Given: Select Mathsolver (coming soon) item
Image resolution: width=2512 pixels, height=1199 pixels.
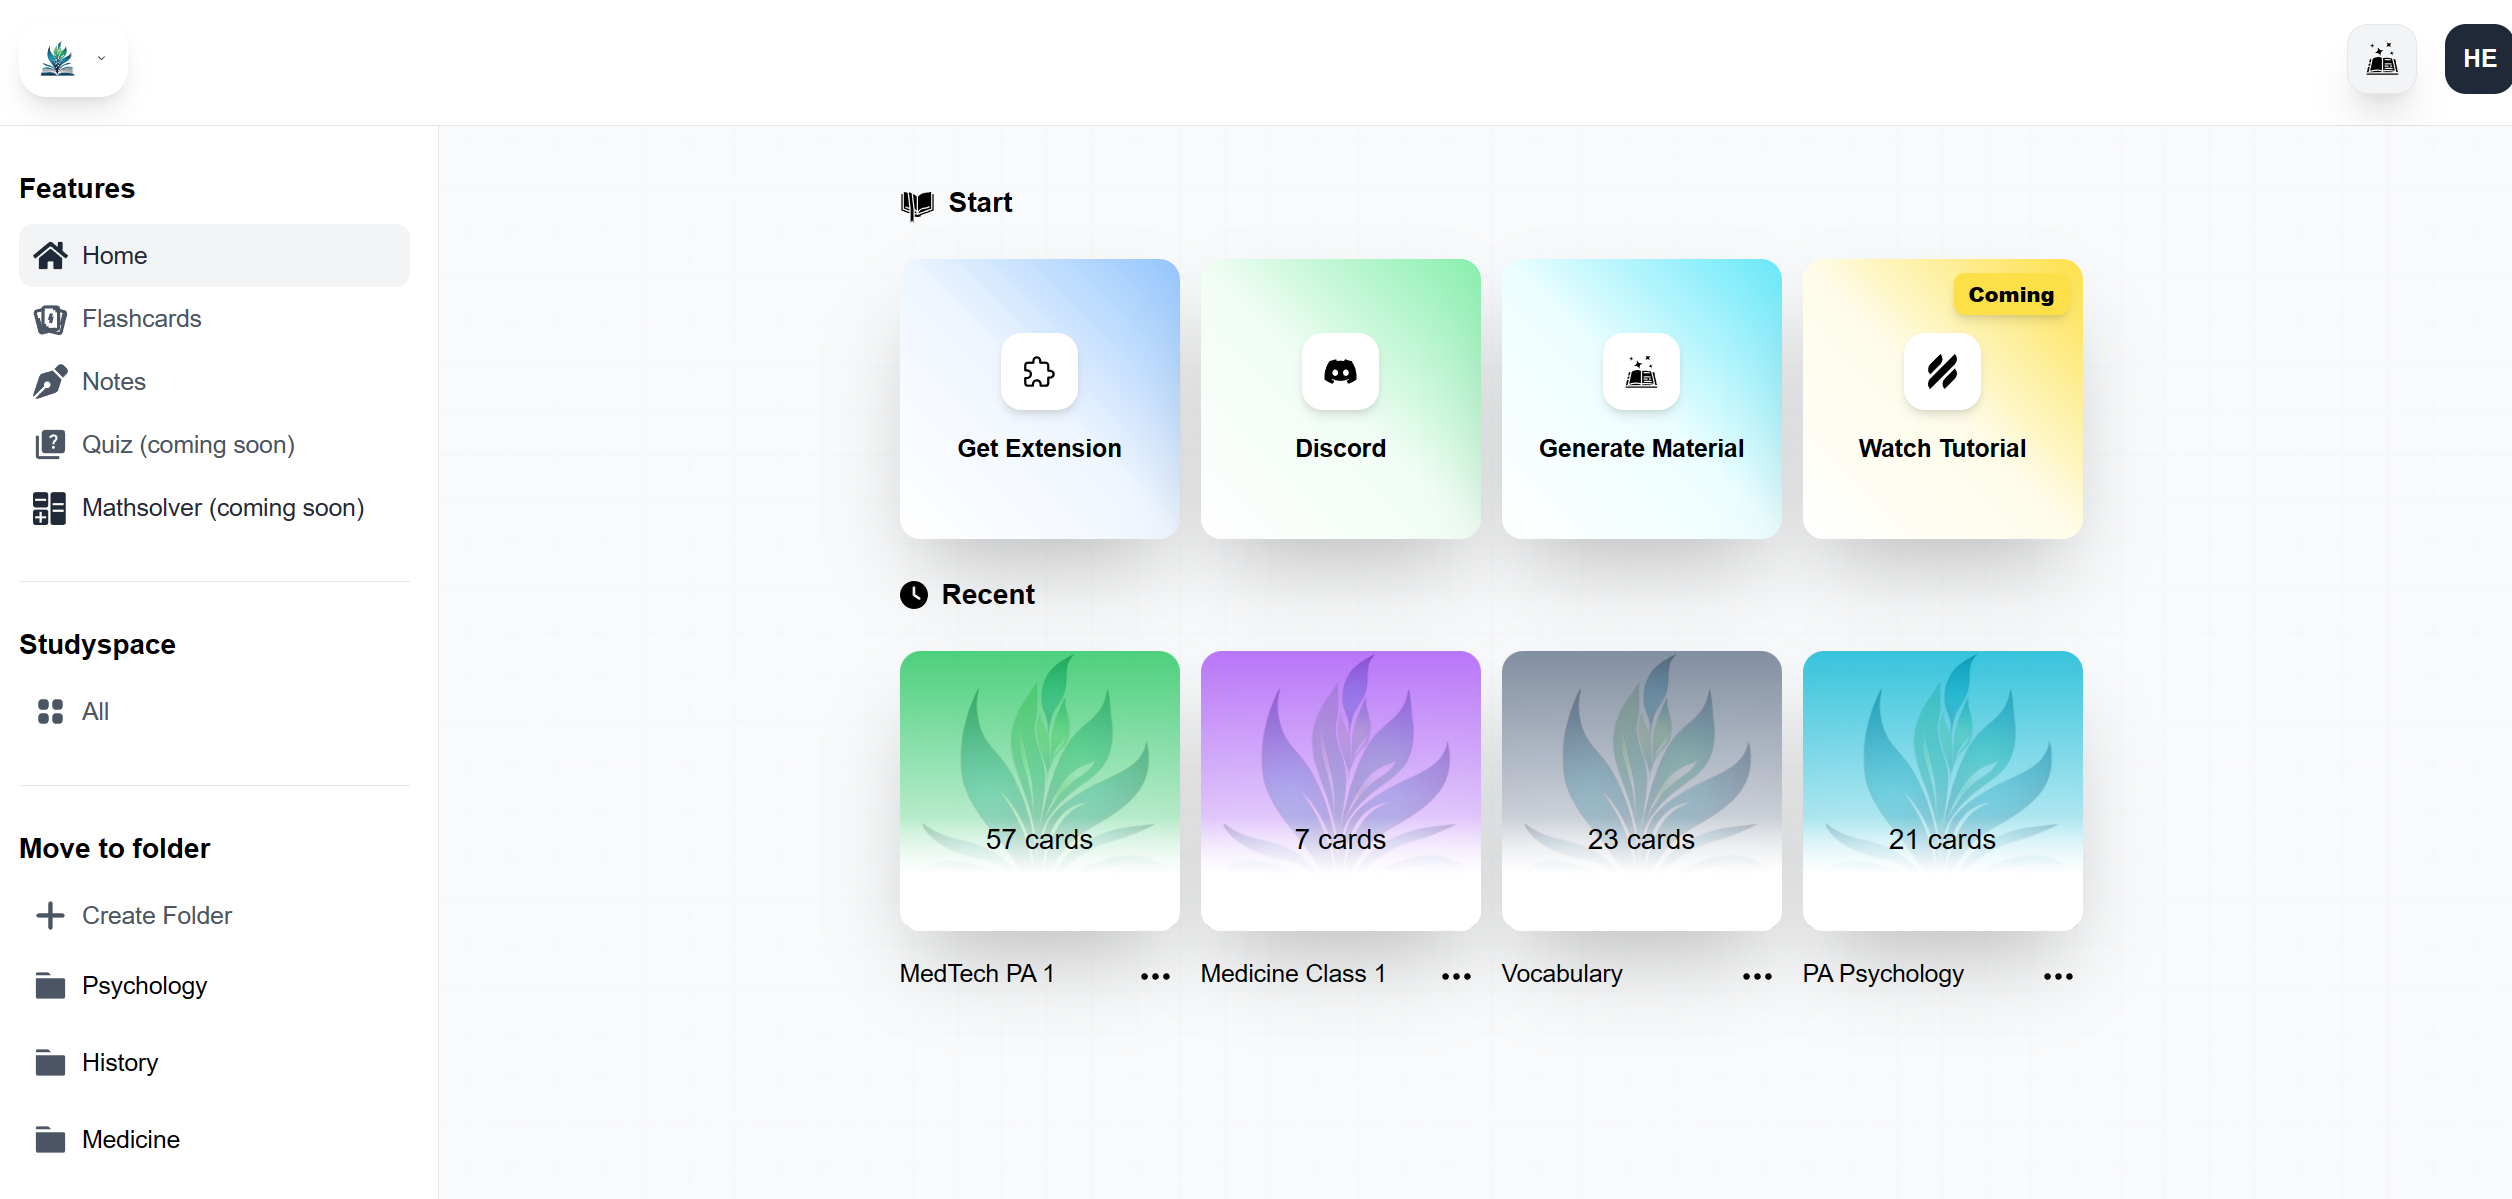Looking at the screenshot, I should coord(222,507).
